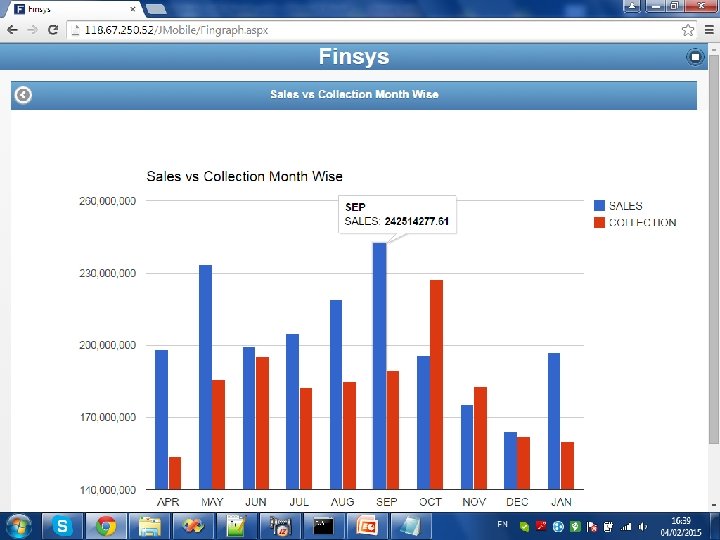720x540 pixels.
Task: Click the APR red collection bar
Action: (175, 473)
